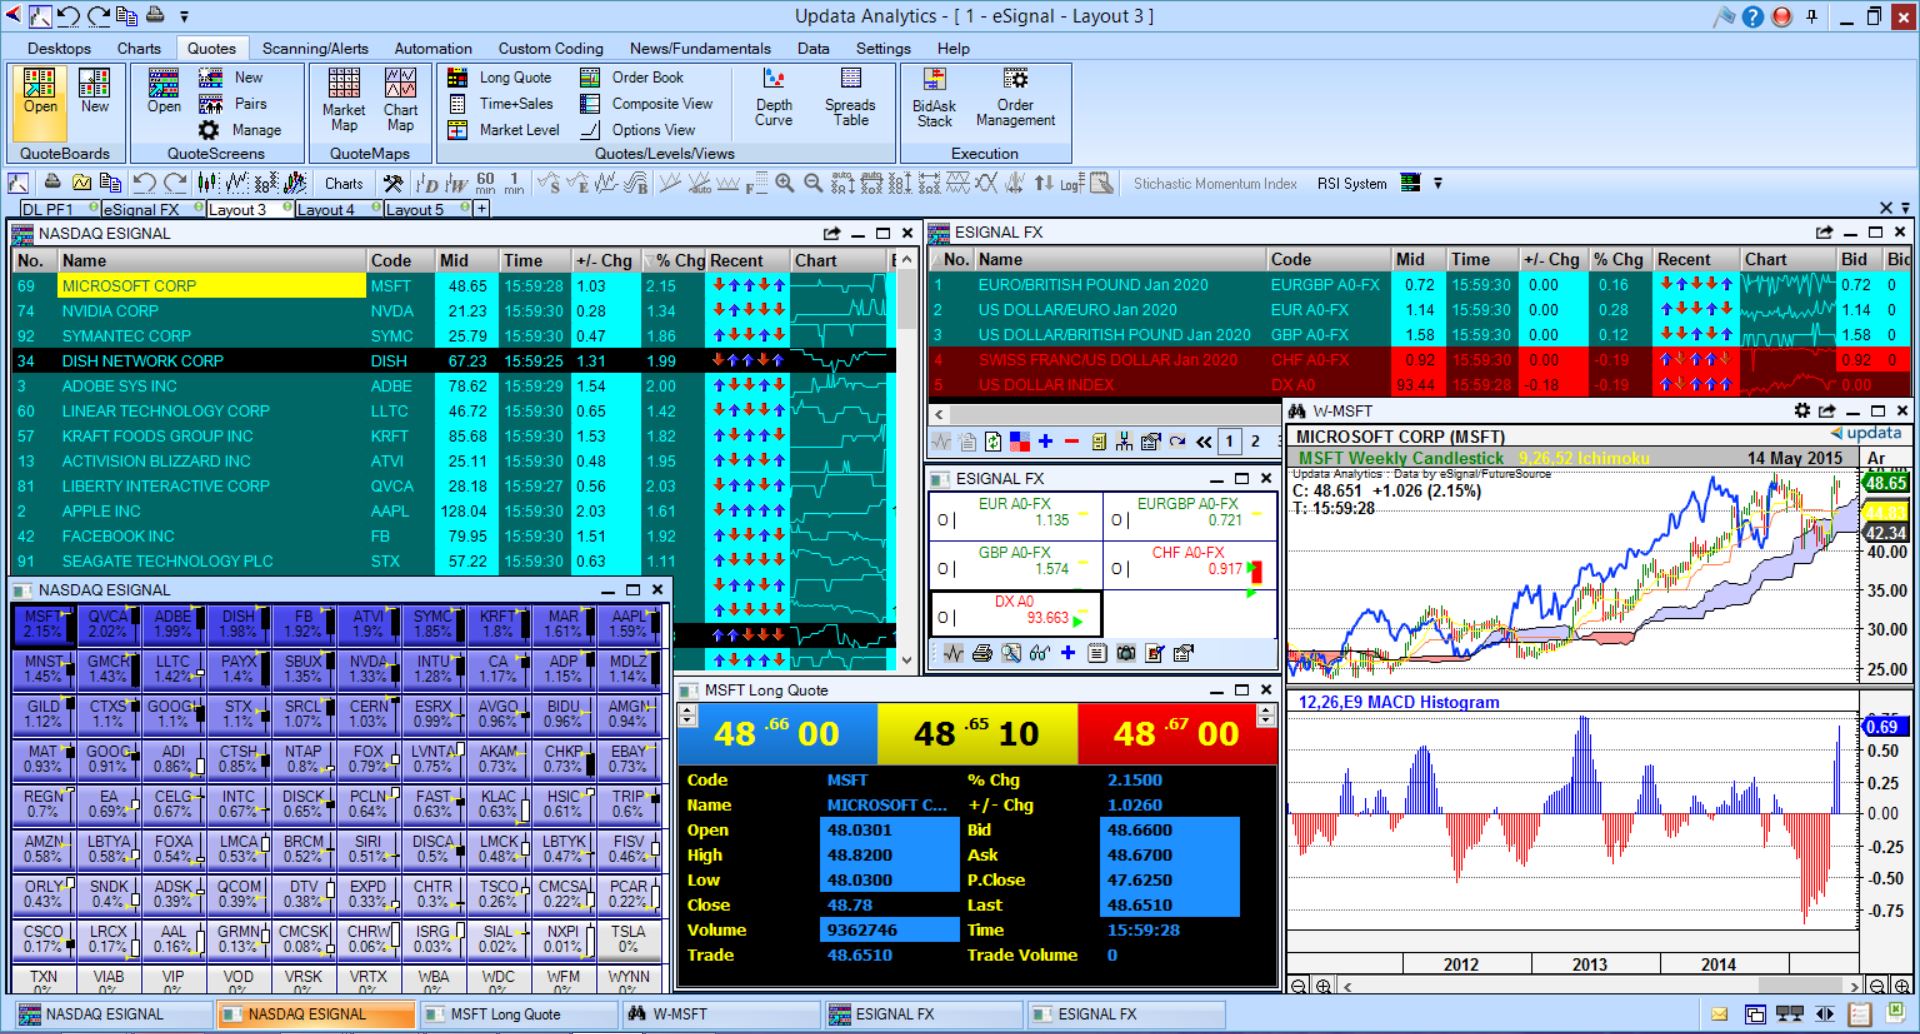
Task: Select the SWISS FRANC/US DOLLAR Jan 2020 row
Action: [x=1418, y=360]
